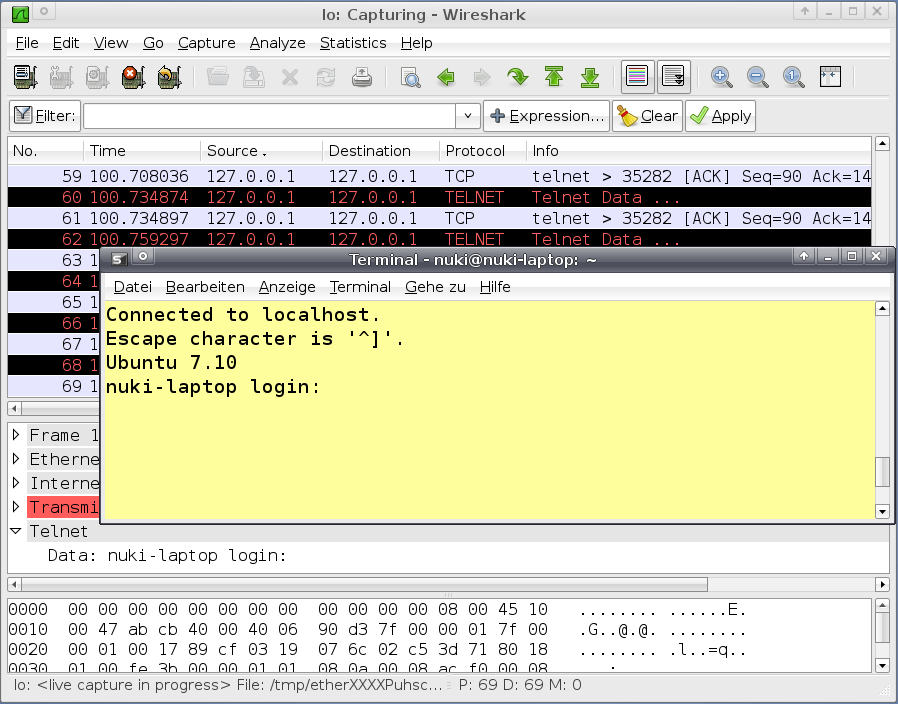Expand the Ethernet tree node
898x704 pixels.
tap(16, 459)
